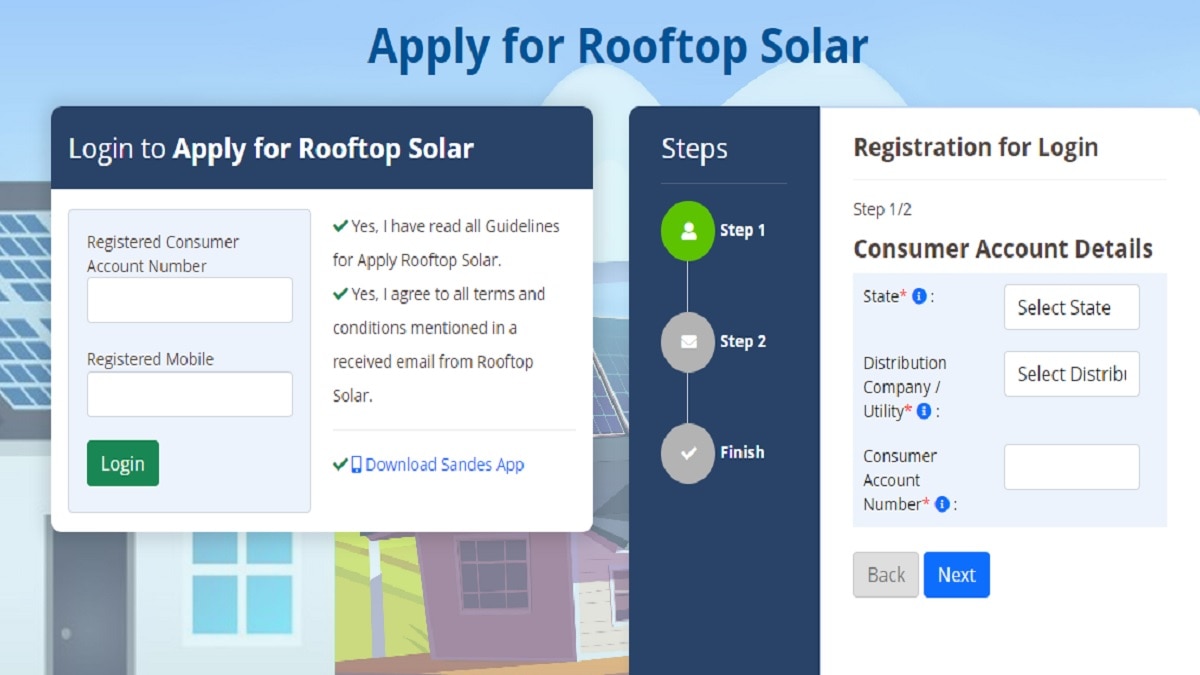Open the Select State dropdown
The height and width of the screenshot is (675, 1200).
(x=1071, y=308)
